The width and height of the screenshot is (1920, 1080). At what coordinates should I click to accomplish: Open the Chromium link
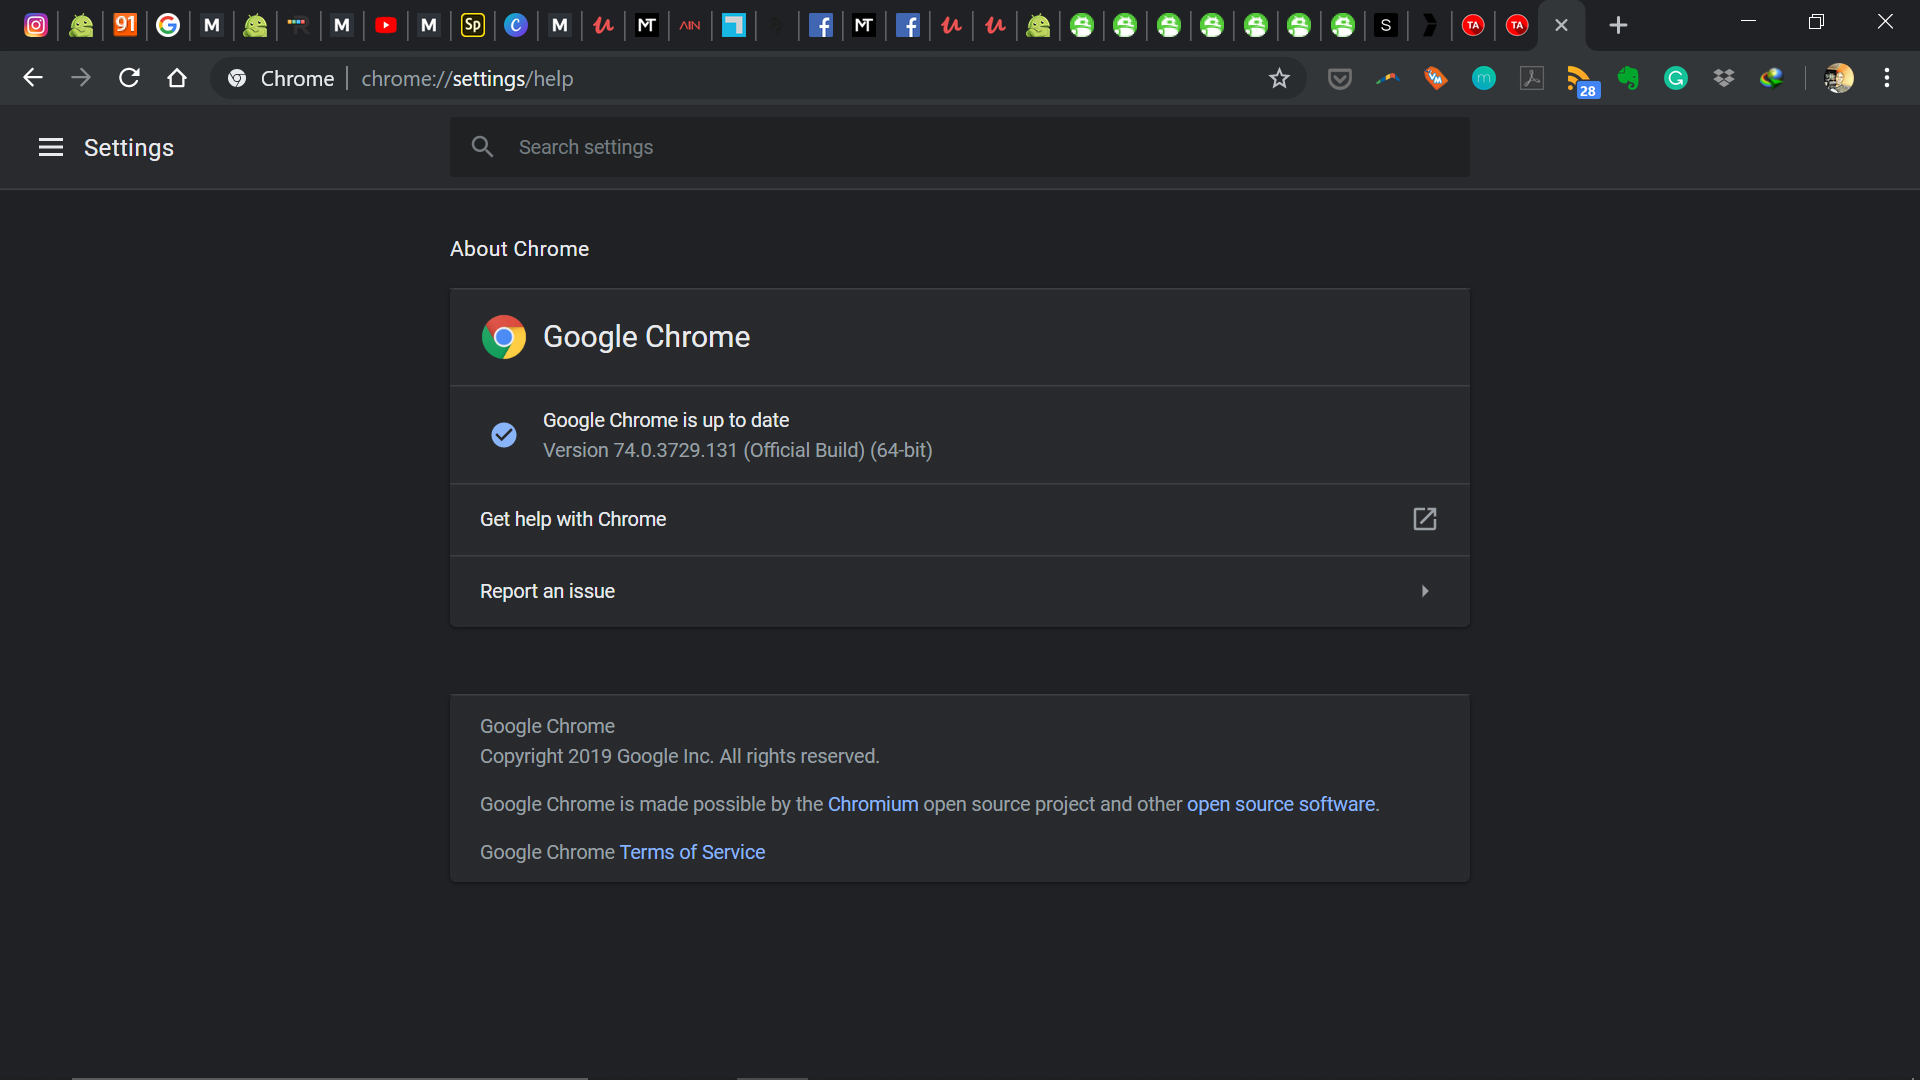tap(872, 804)
